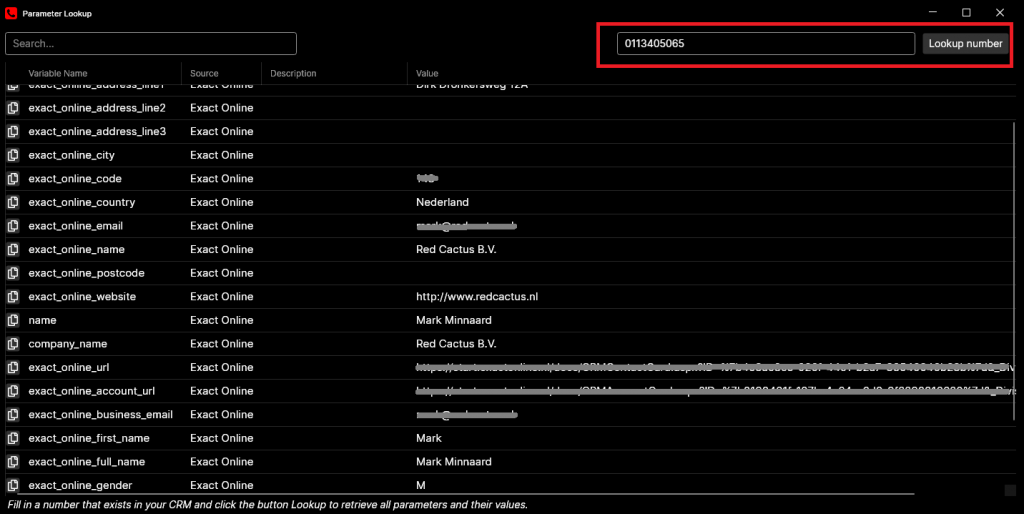Screen dimensions: 1024x514
Task: Select 'Red Cactus B.V.' in company_name row
Action: point(456,344)
